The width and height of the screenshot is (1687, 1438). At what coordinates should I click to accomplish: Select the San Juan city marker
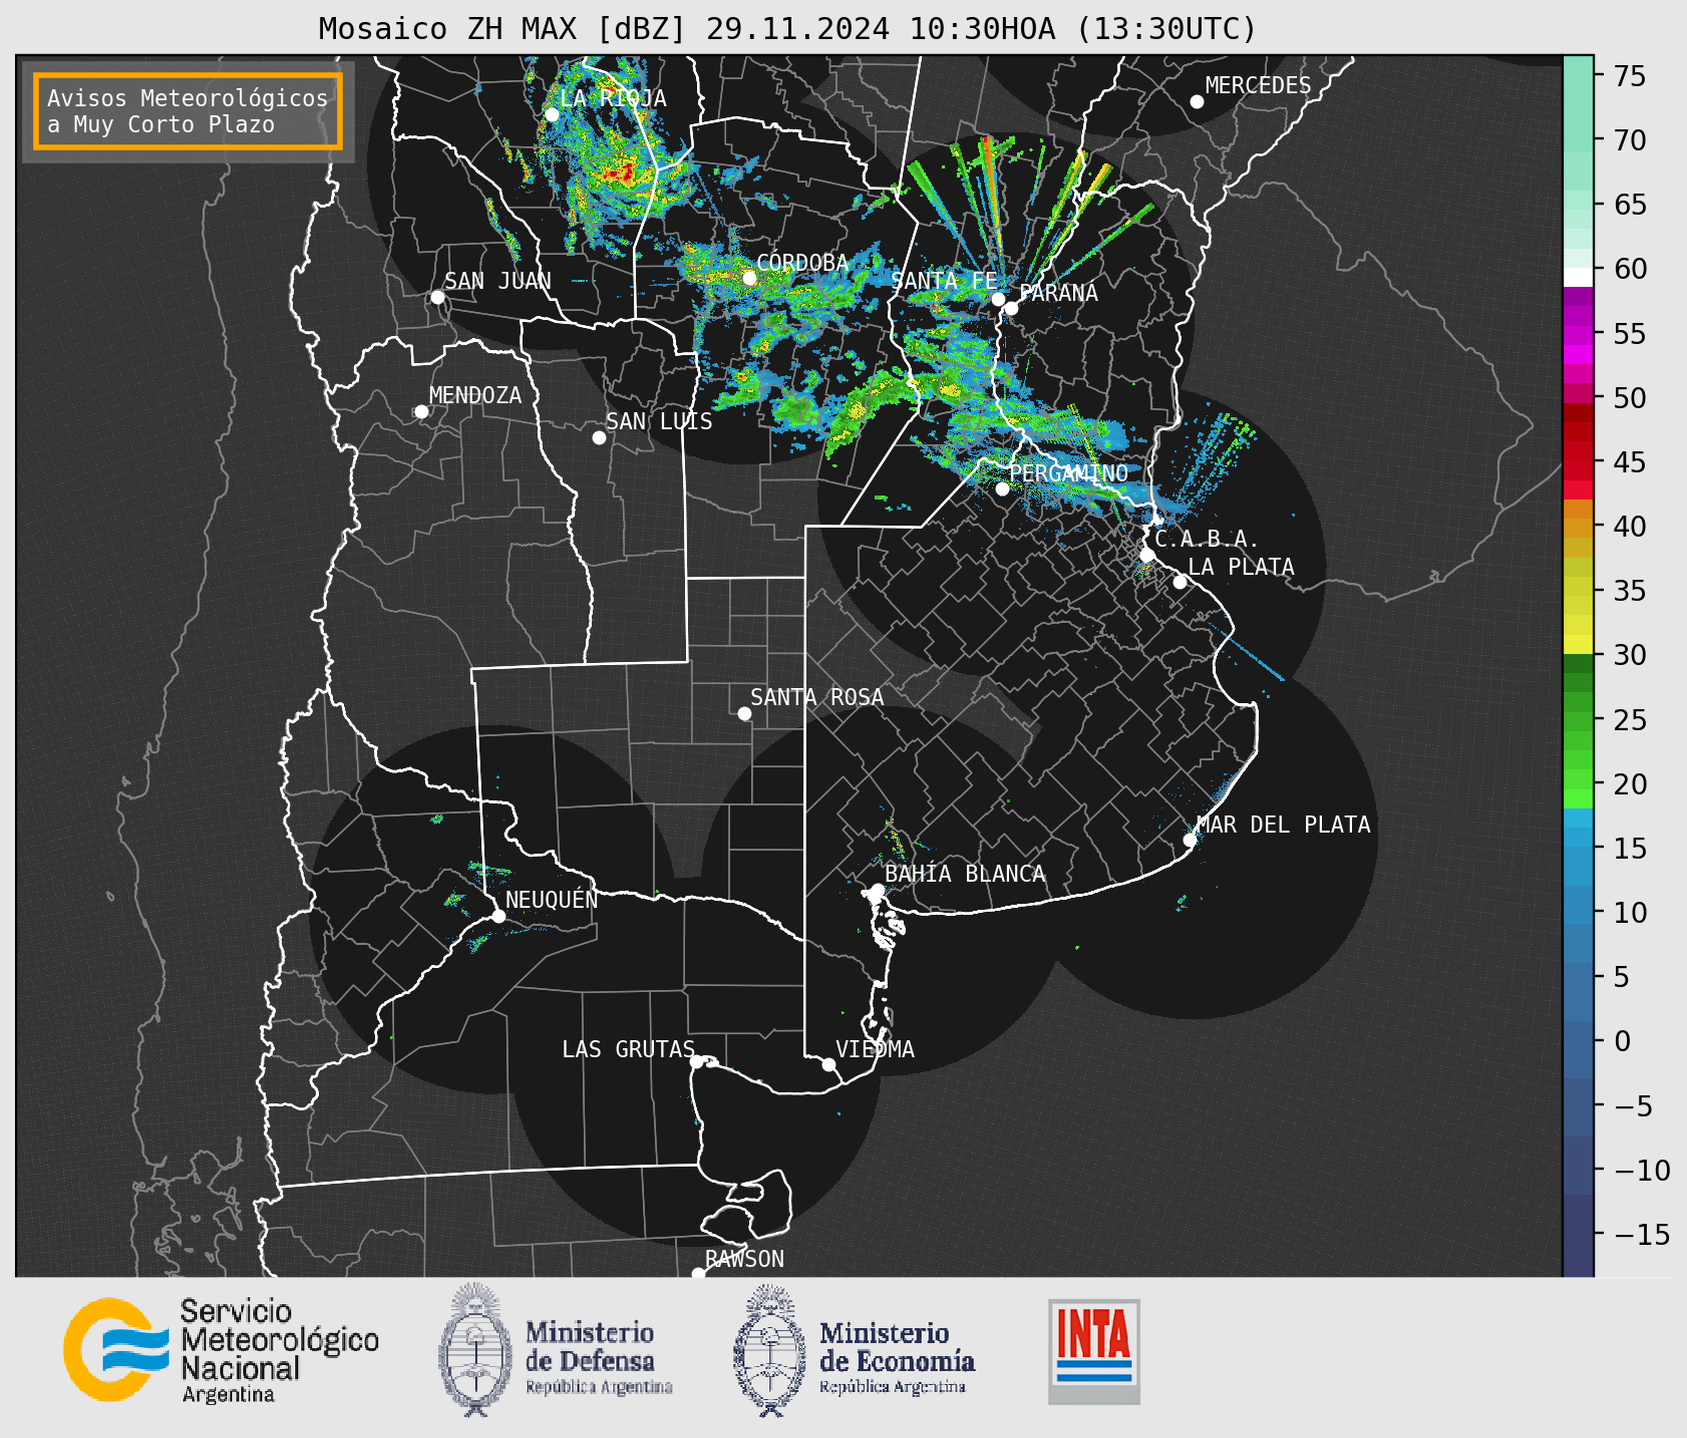[x=437, y=297]
